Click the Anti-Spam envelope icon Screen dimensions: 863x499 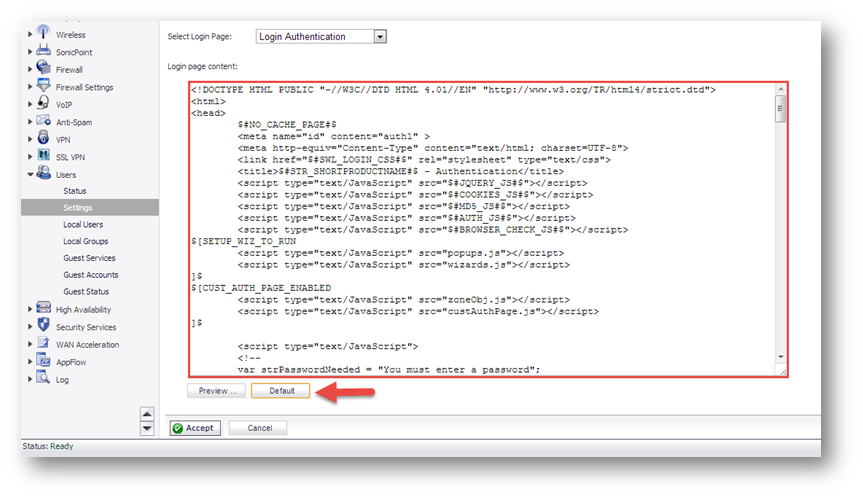(44, 121)
